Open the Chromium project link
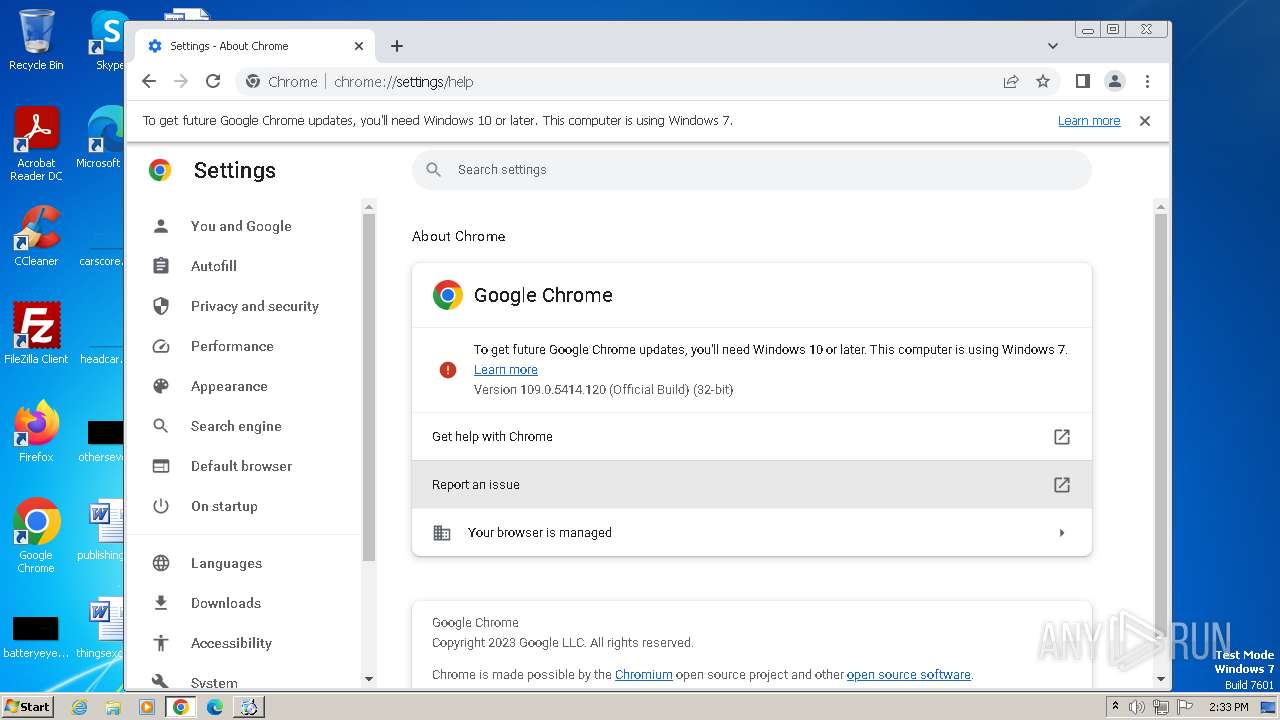This screenshot has width=1280, height=720. pyautogui.click(x=644, y=675)
